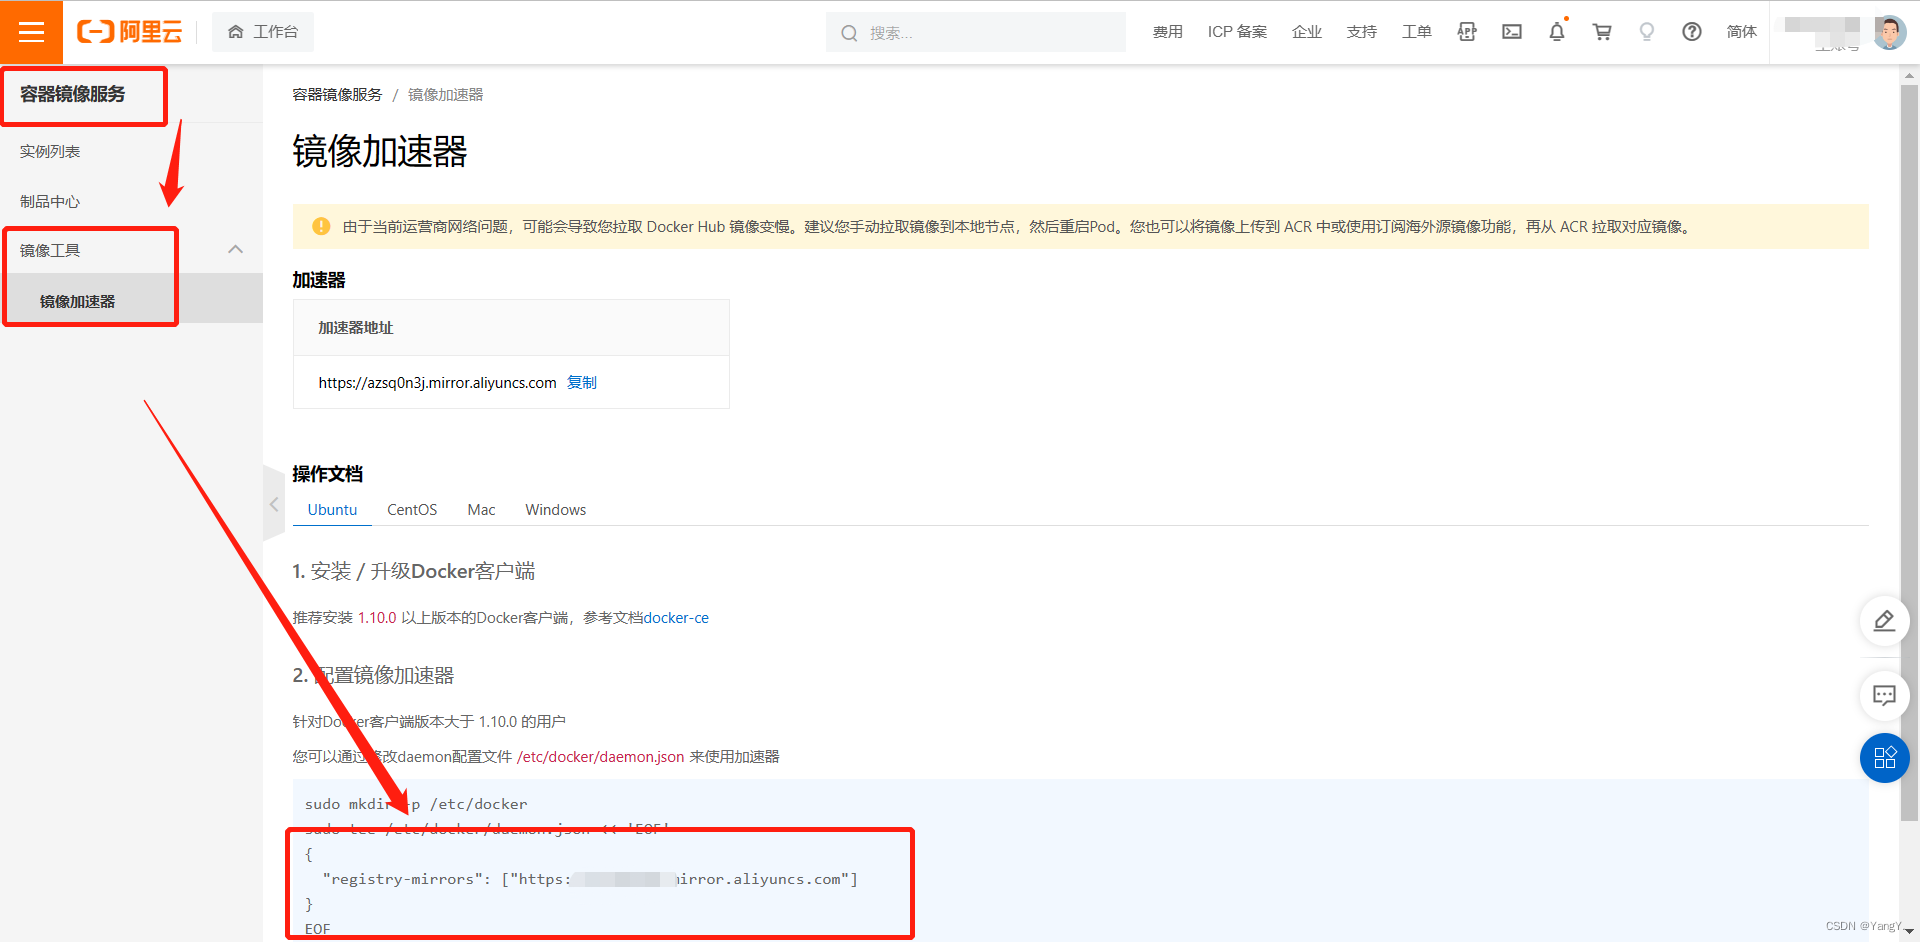The height and width of the screenshot is (942, 1920).
Task: Open the CloudShell terminal icon
Action: coord(1511,31)
